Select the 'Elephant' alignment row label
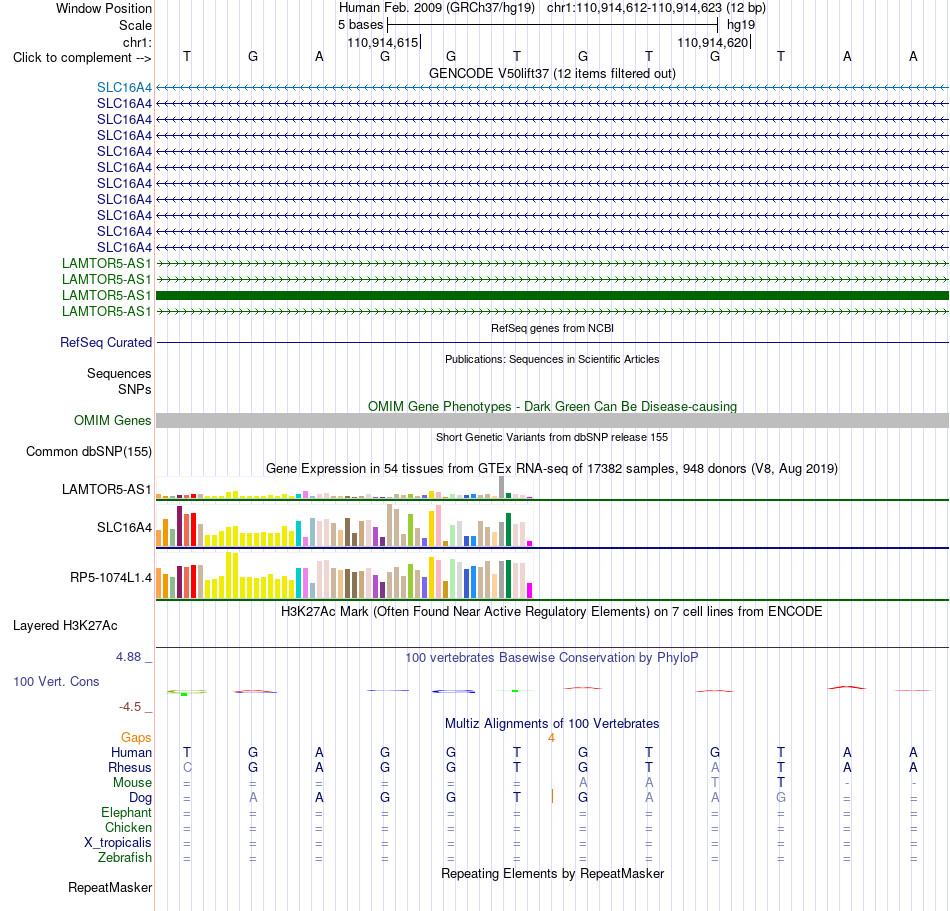 coord(126,812)
